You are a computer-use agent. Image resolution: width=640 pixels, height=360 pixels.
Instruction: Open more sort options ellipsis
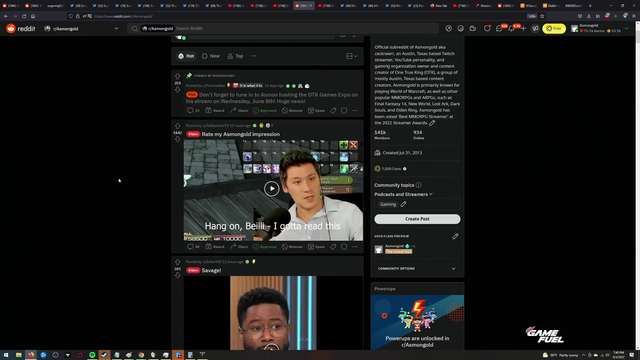click(x=253, y=56)
